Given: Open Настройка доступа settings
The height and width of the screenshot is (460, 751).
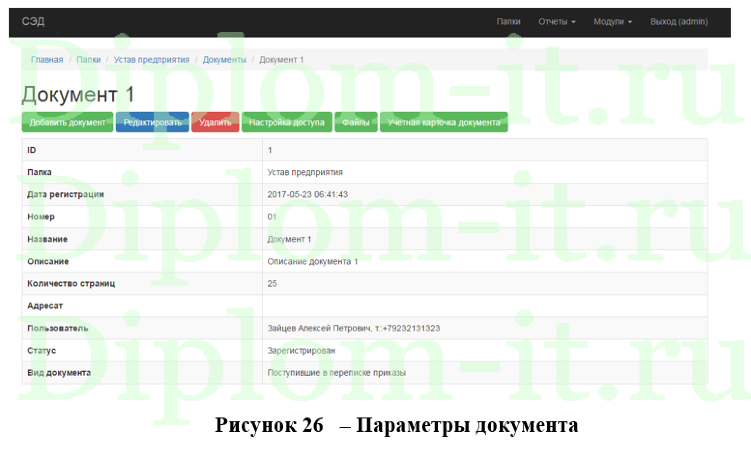Looking at the screenshot, I should tap(287, 123).
